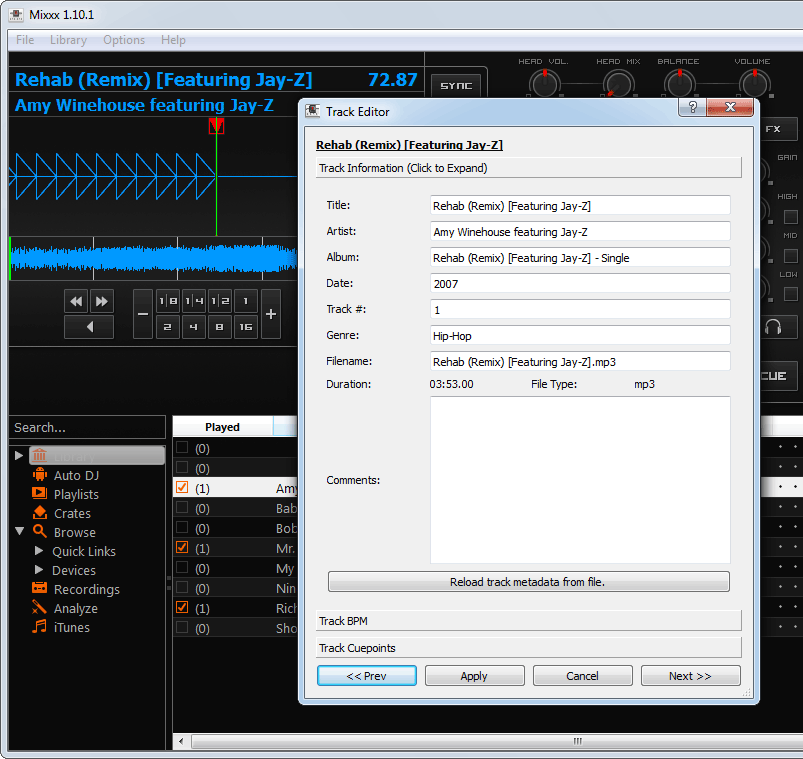Click the Search box in the library
Image resolution: width=803 pixels, height=759 pixels.
[88, 427]
